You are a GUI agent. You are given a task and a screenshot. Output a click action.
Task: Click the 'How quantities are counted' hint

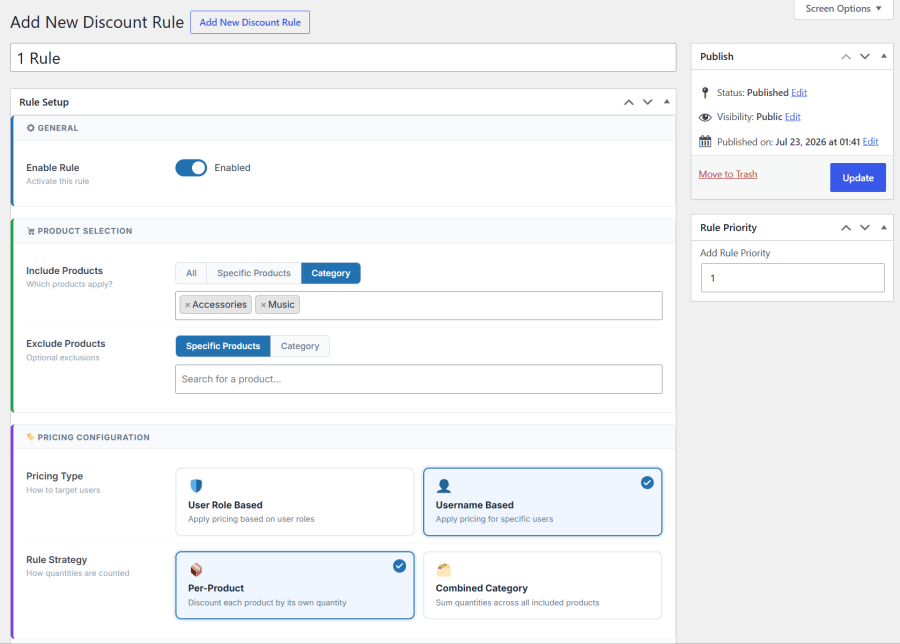tap(77, 573)
